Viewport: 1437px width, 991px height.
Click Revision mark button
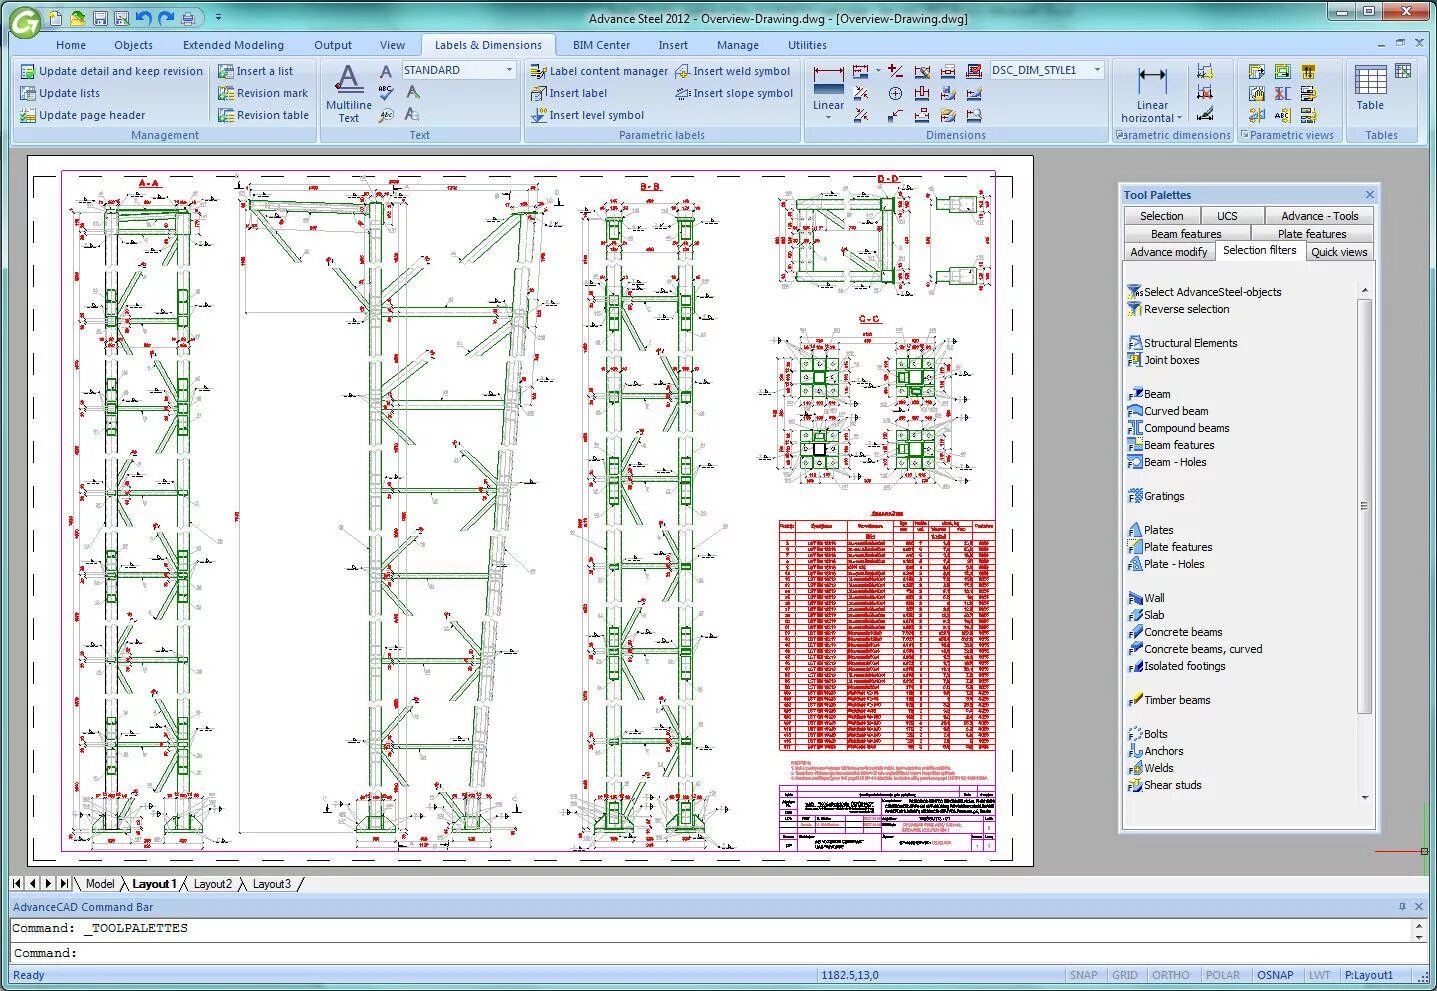coord(264,93)
